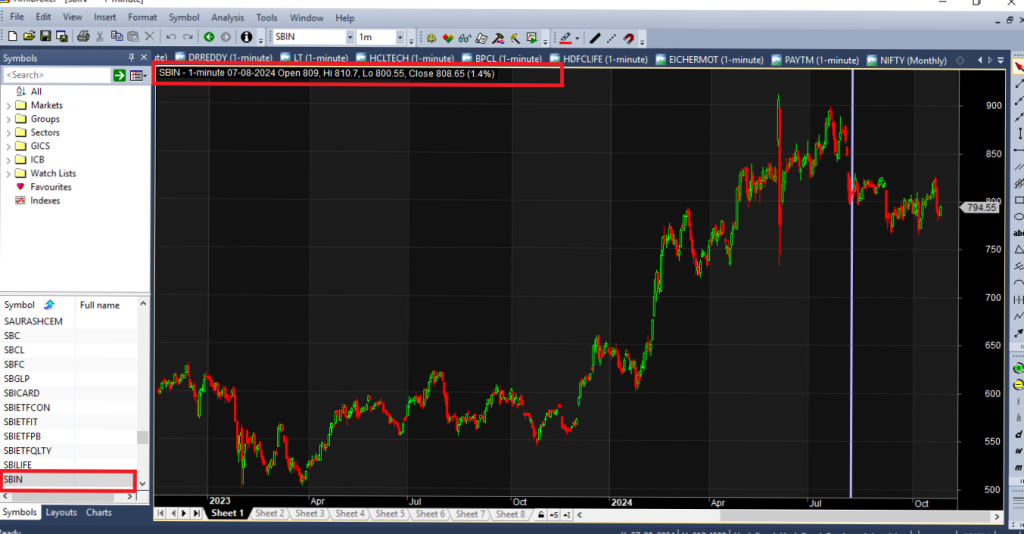Jump to the last sheet
This screenshot has width=1024, height=534.
pos(197,514)
